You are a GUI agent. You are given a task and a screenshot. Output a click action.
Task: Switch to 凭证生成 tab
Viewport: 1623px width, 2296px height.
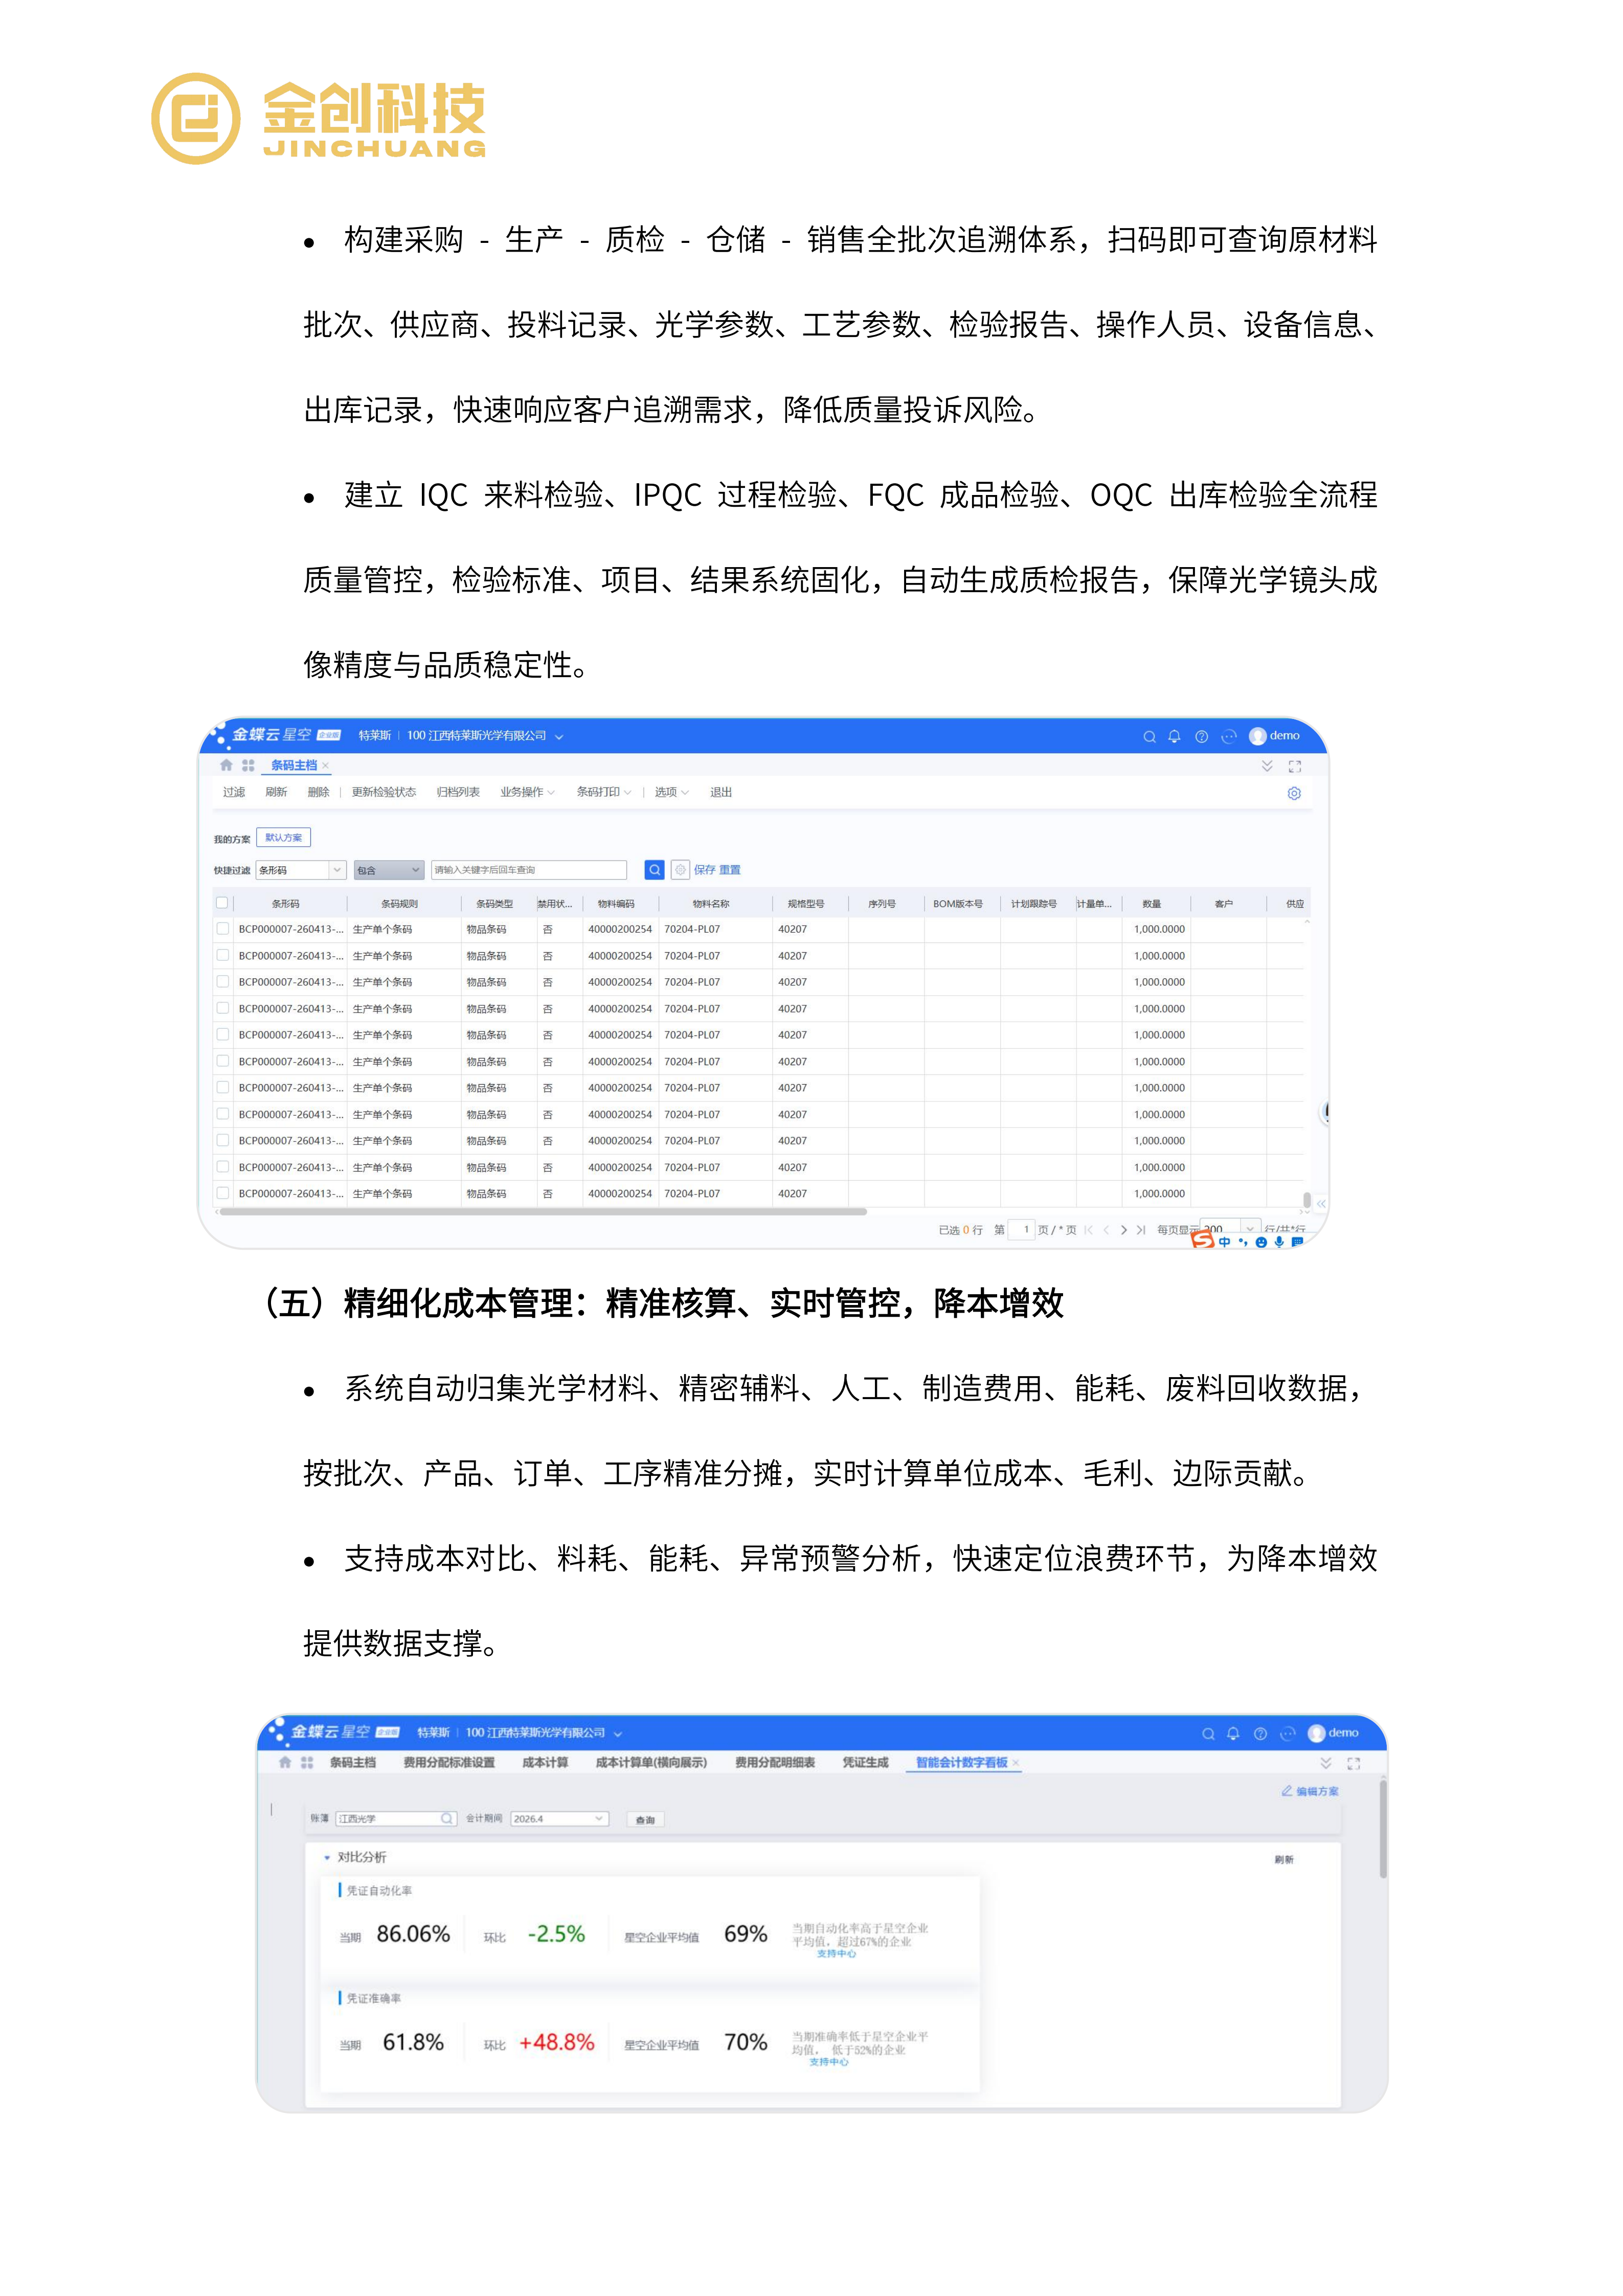click(x=865, y=1762)
